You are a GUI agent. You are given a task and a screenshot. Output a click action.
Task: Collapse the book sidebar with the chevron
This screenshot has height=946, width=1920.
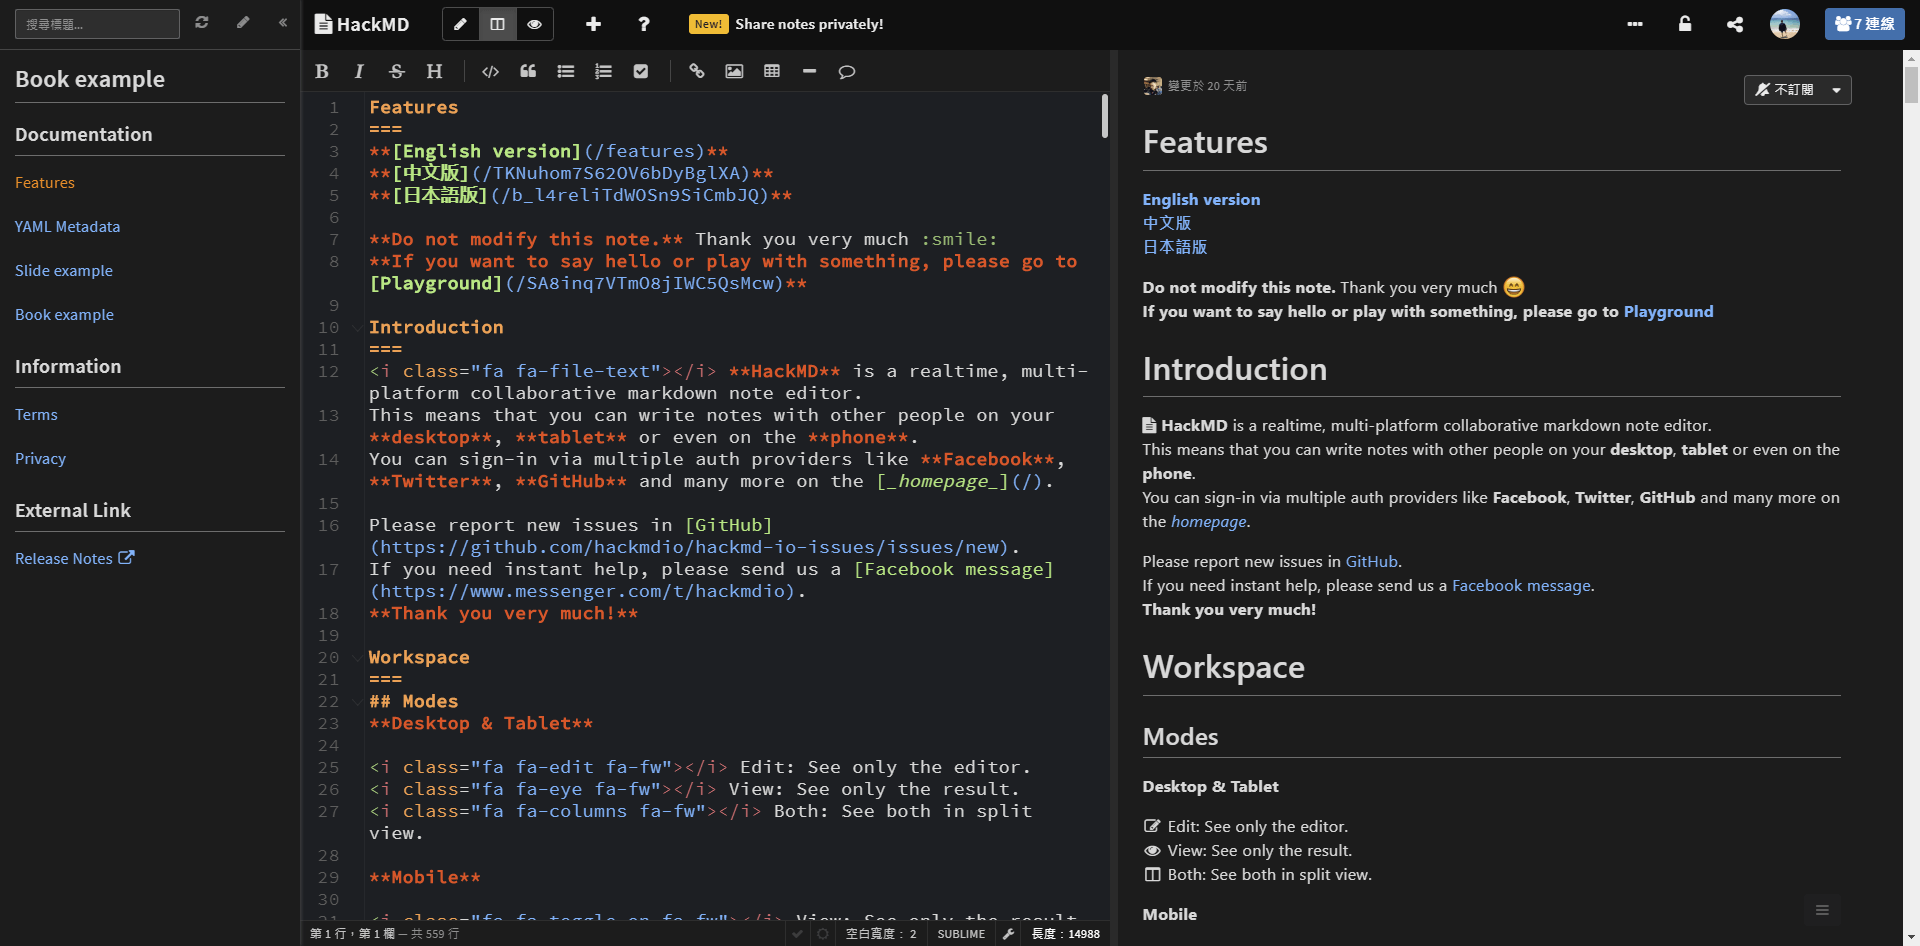pyautogui.click(x=283, y=22)
